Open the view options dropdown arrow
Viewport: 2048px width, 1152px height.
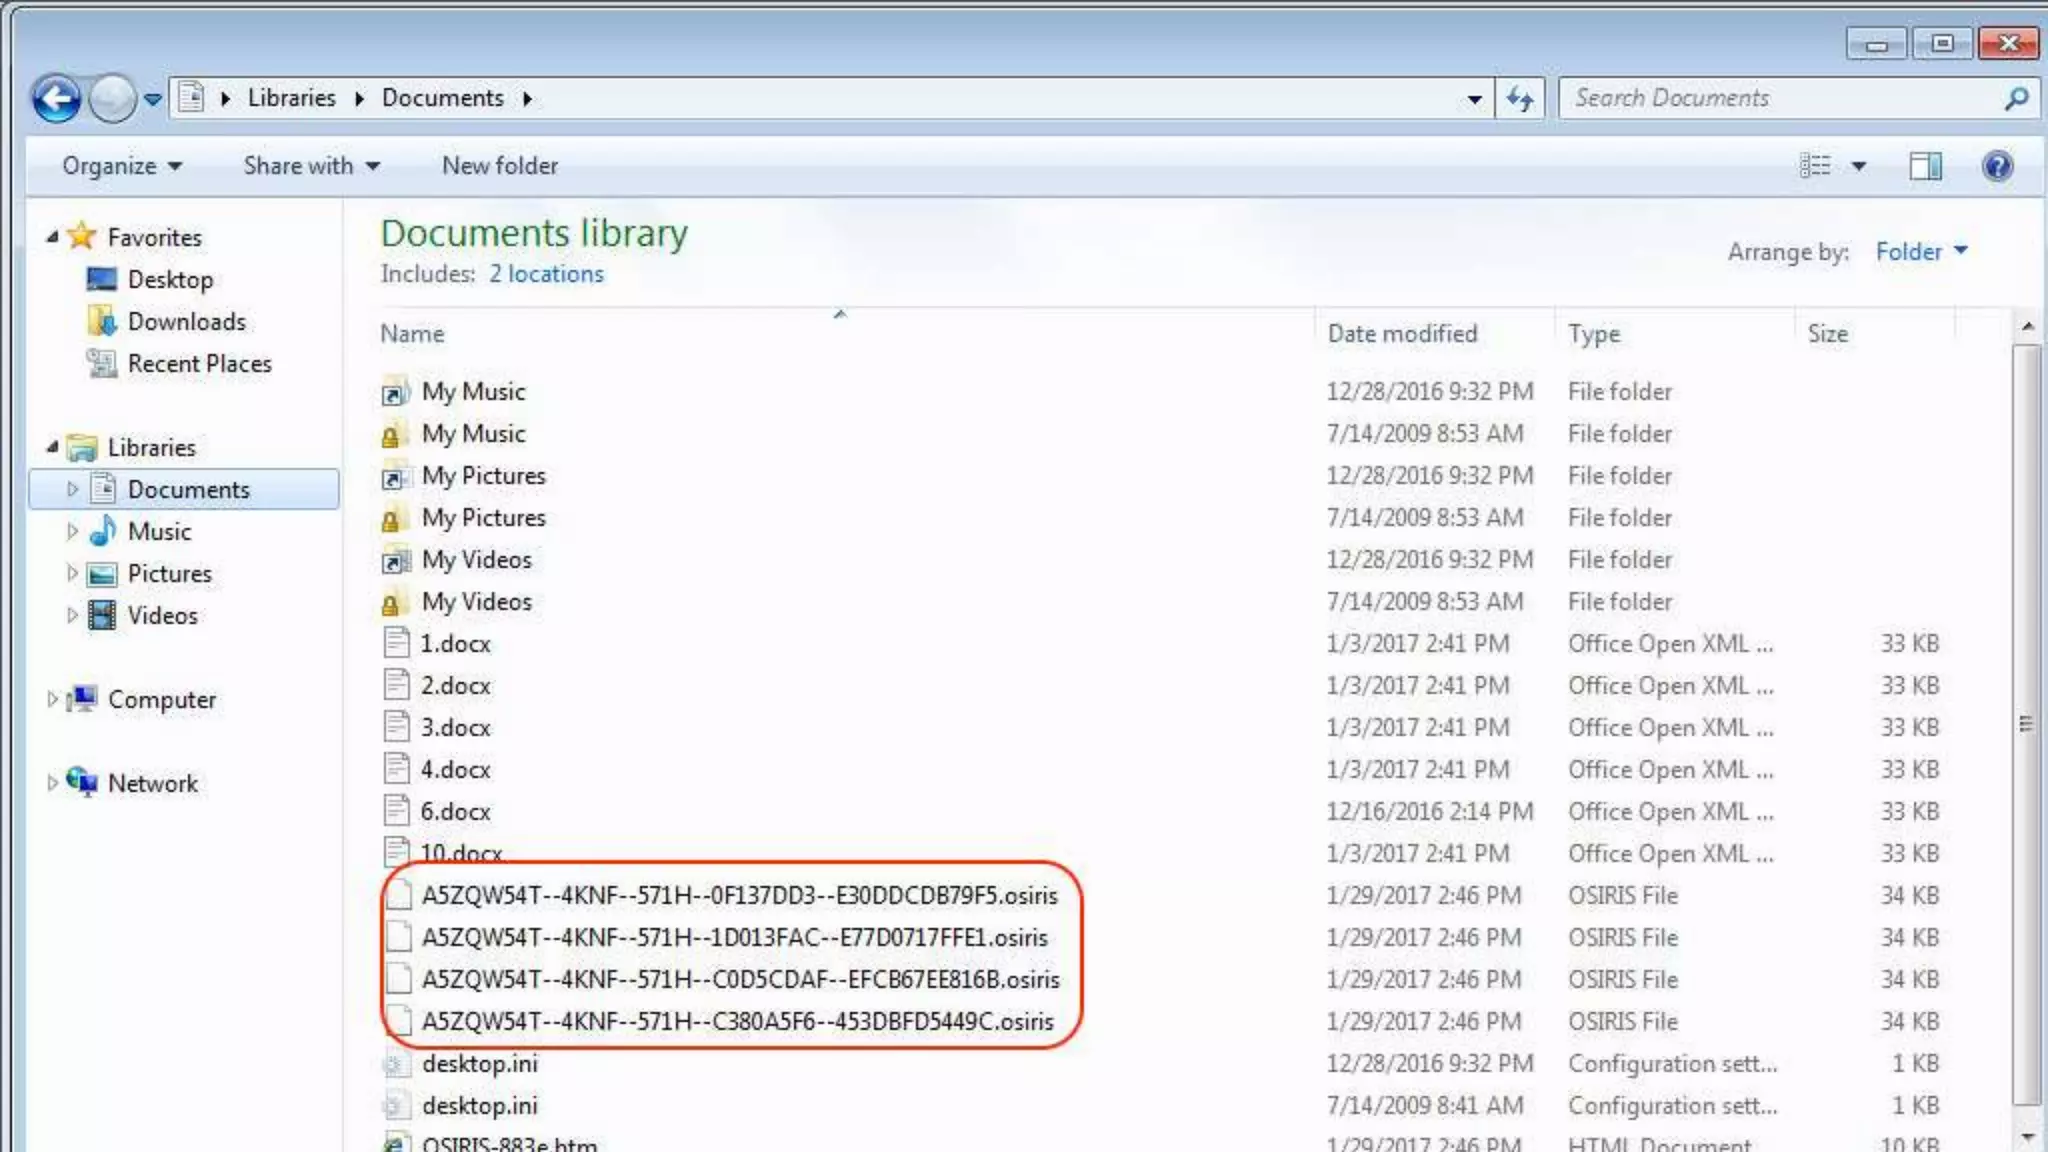1859,166
